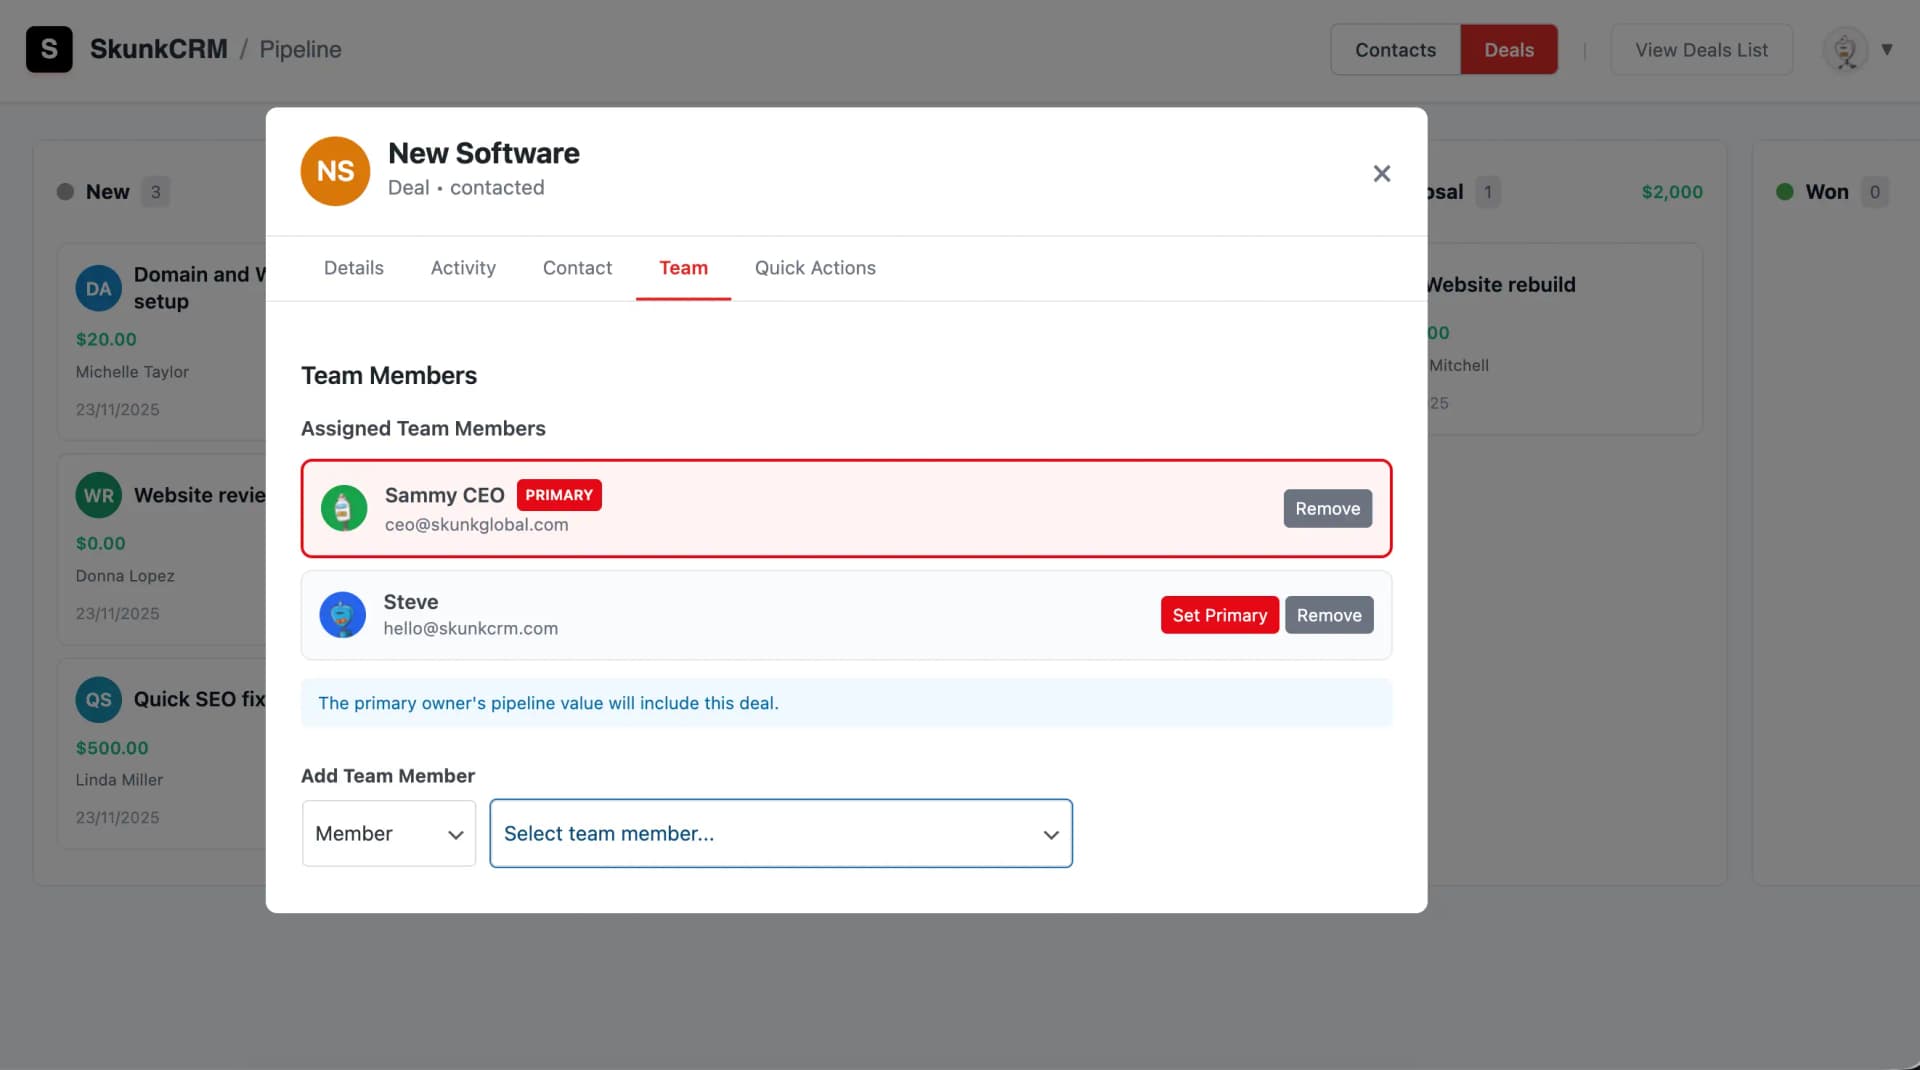Navigate to the Contacts section

pos(1395,49)
